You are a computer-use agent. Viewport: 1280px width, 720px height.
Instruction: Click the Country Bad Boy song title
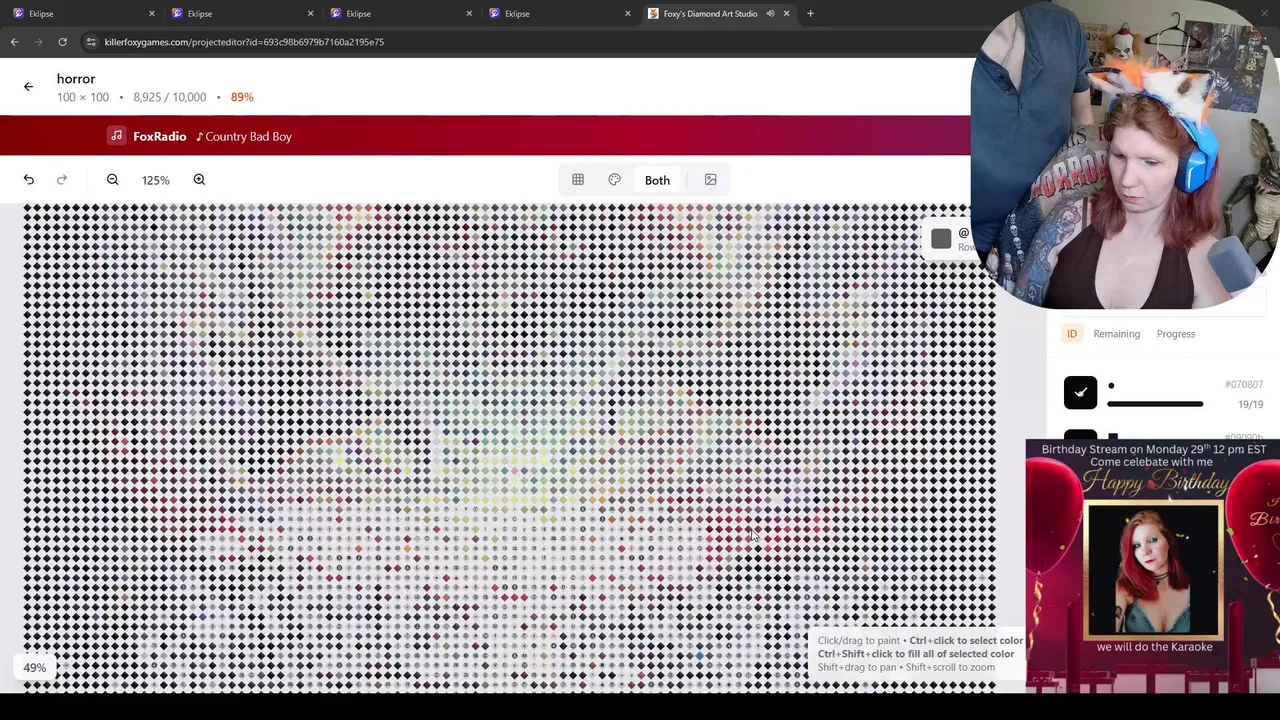point(248,136)
